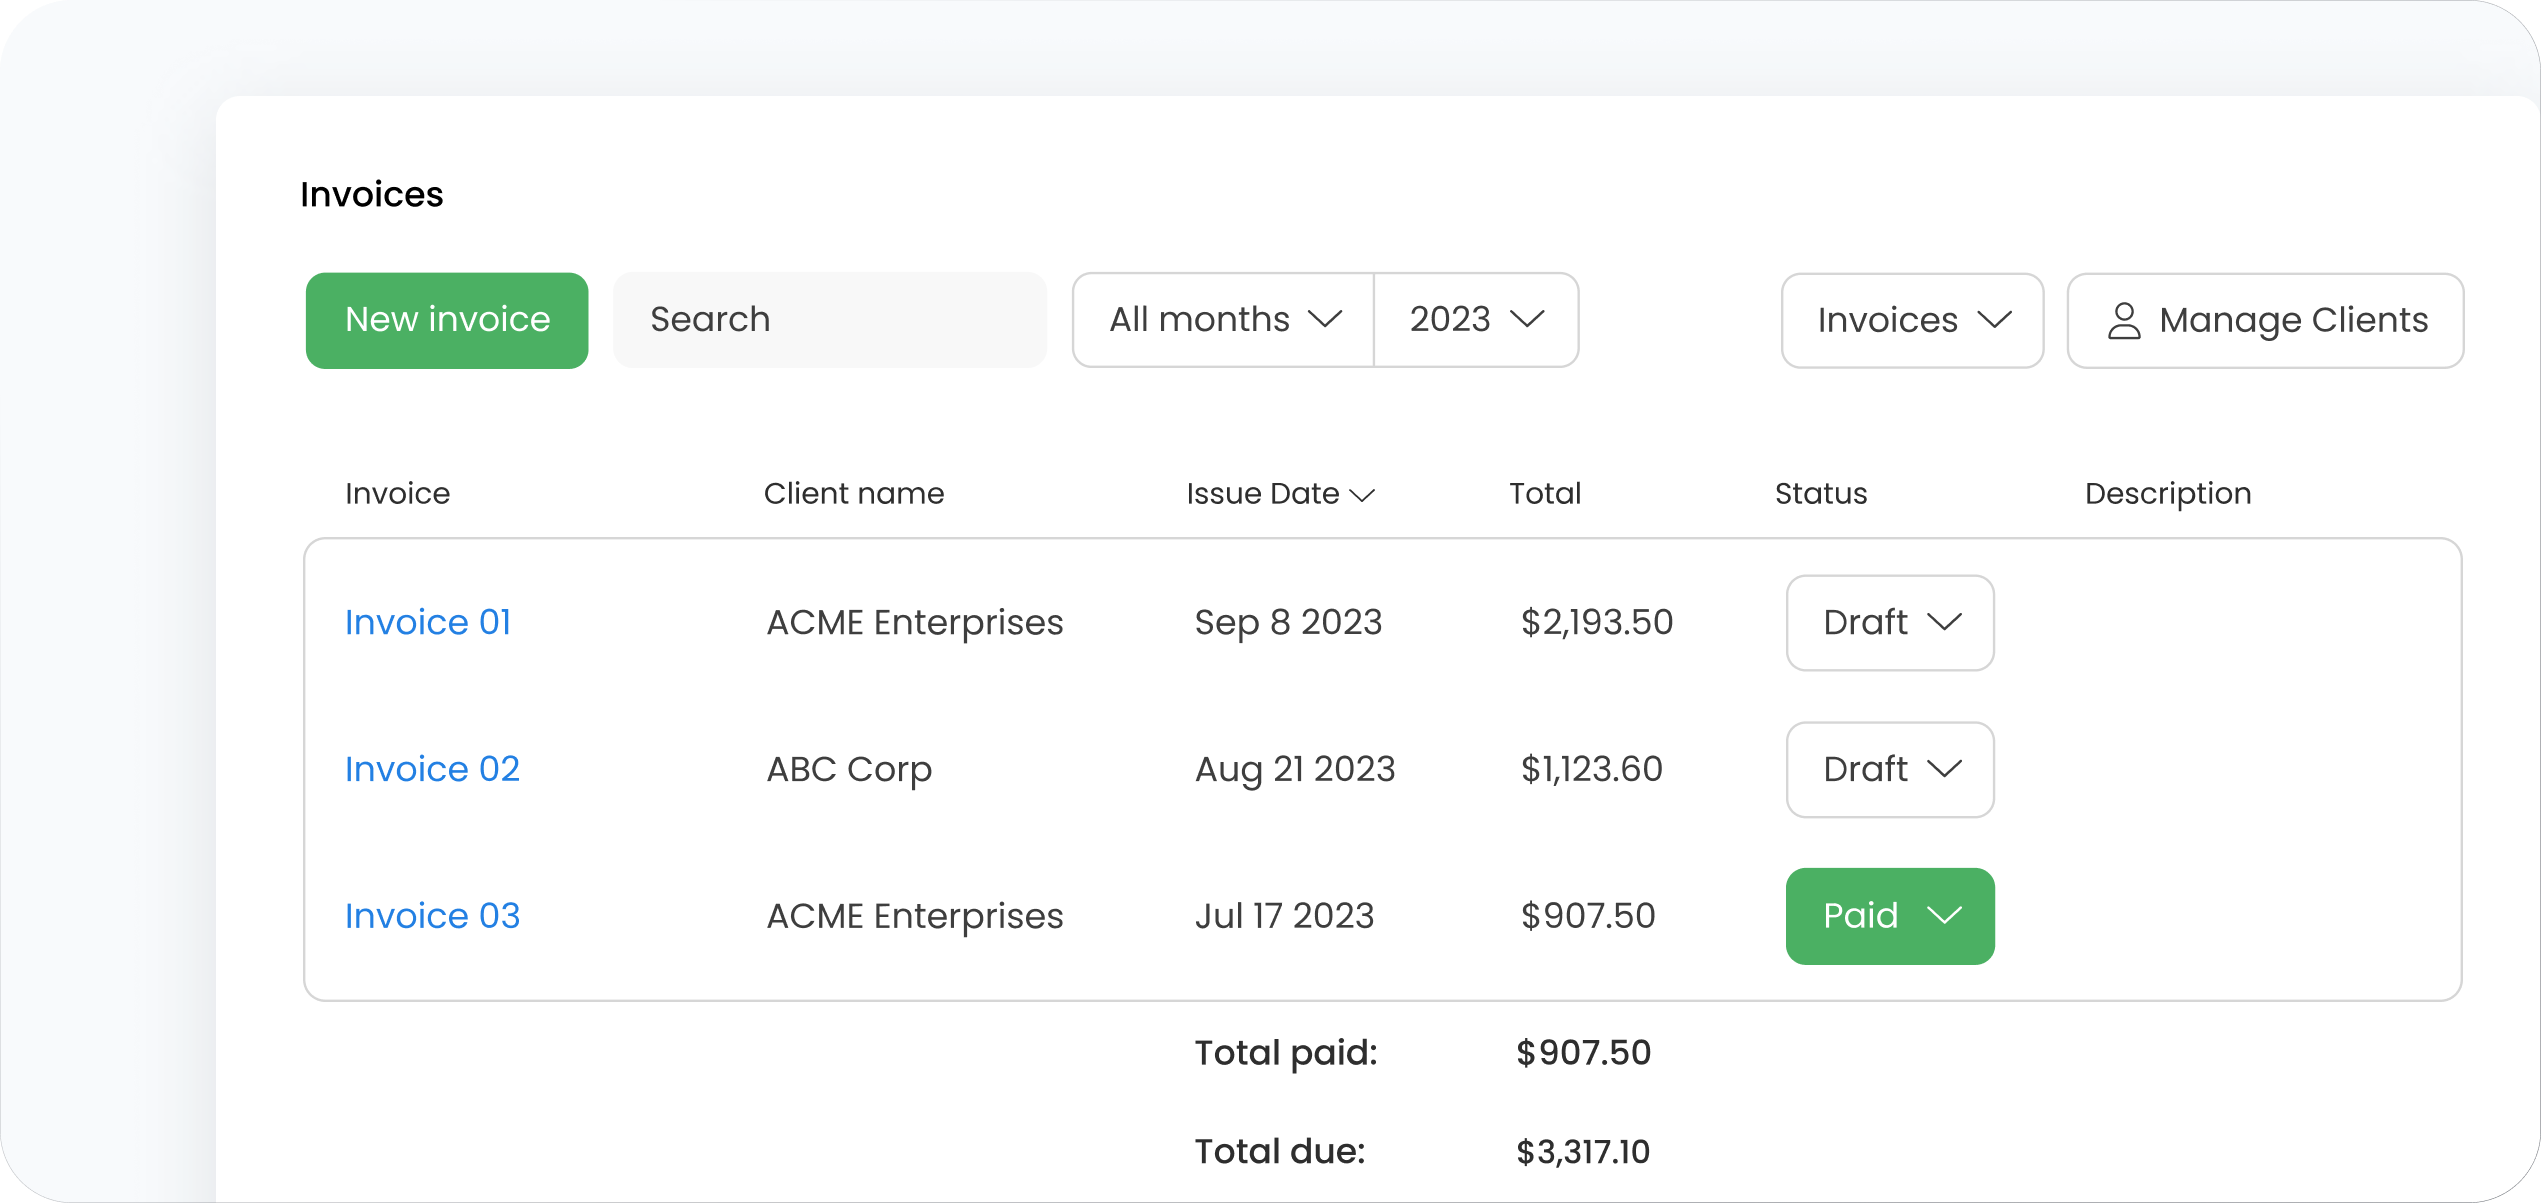This screenshot has height=1203, width=2541.
Task: Open Invoice 02 link
Action: coord(432,769)
